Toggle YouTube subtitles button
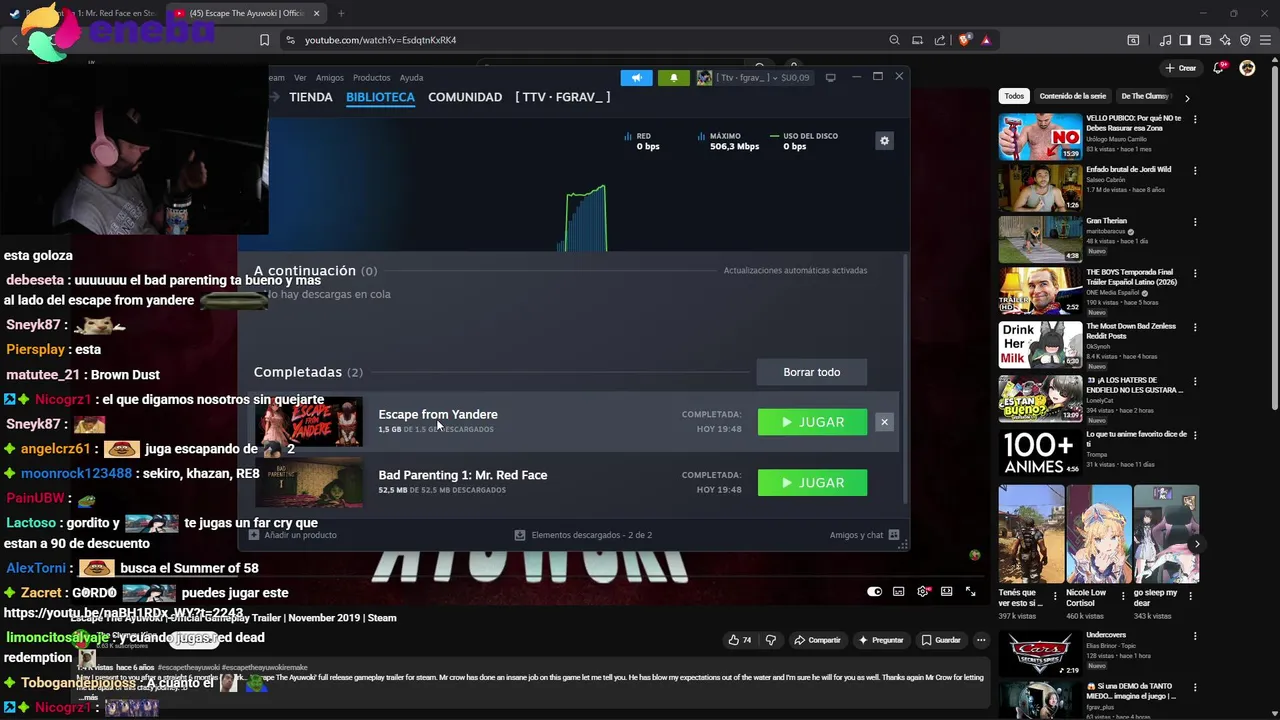This screenshot has height=720, width=1280. click(x=899, y=592)
